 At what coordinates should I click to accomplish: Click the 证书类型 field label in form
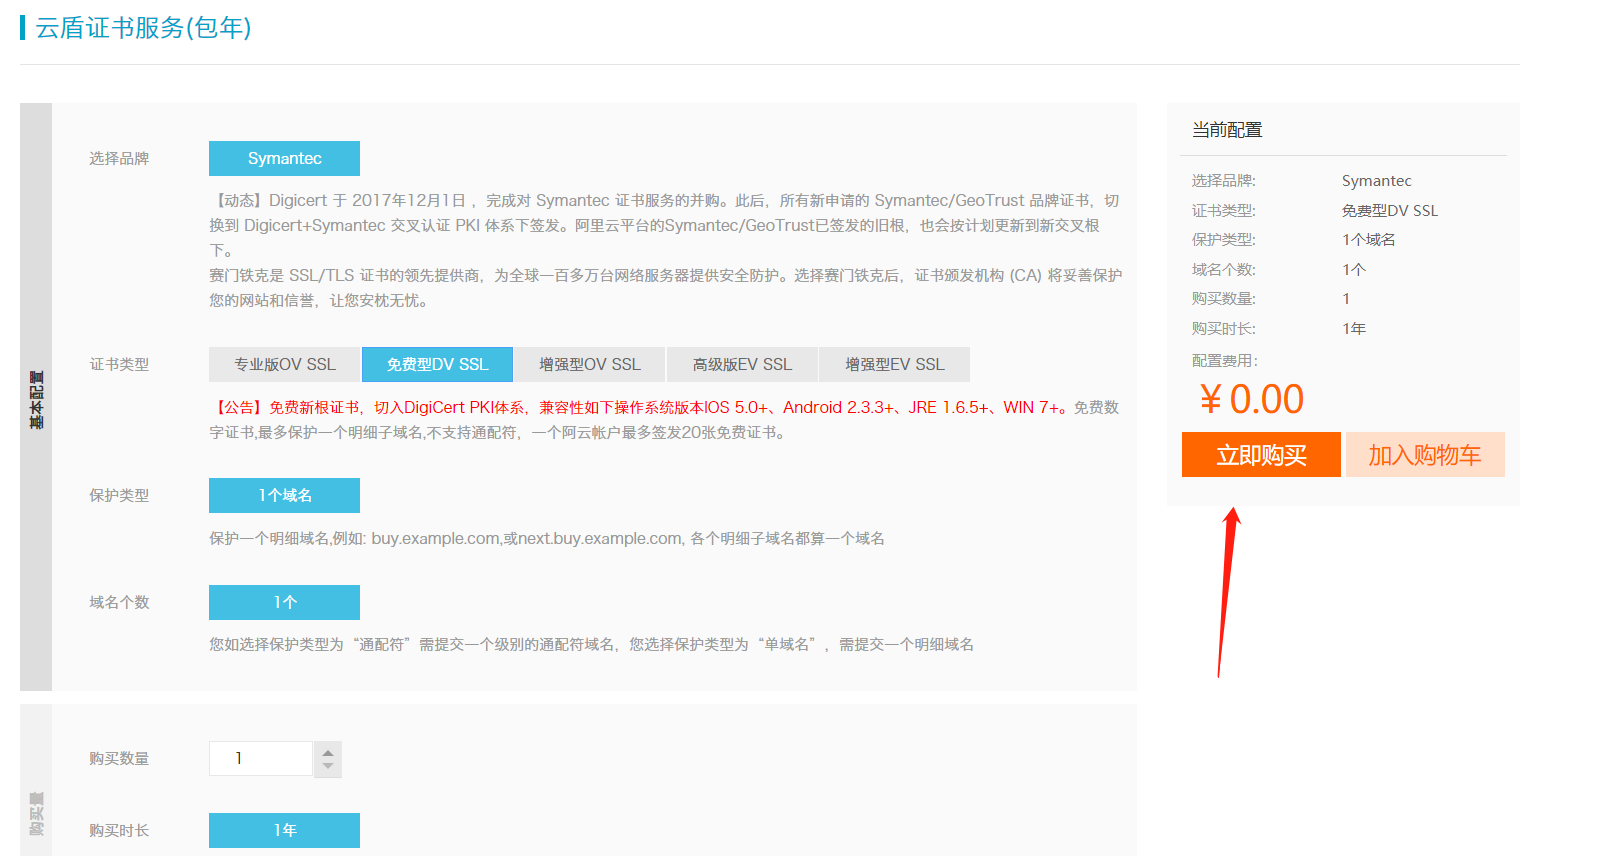pyautogui.click(x=119, y=364)
